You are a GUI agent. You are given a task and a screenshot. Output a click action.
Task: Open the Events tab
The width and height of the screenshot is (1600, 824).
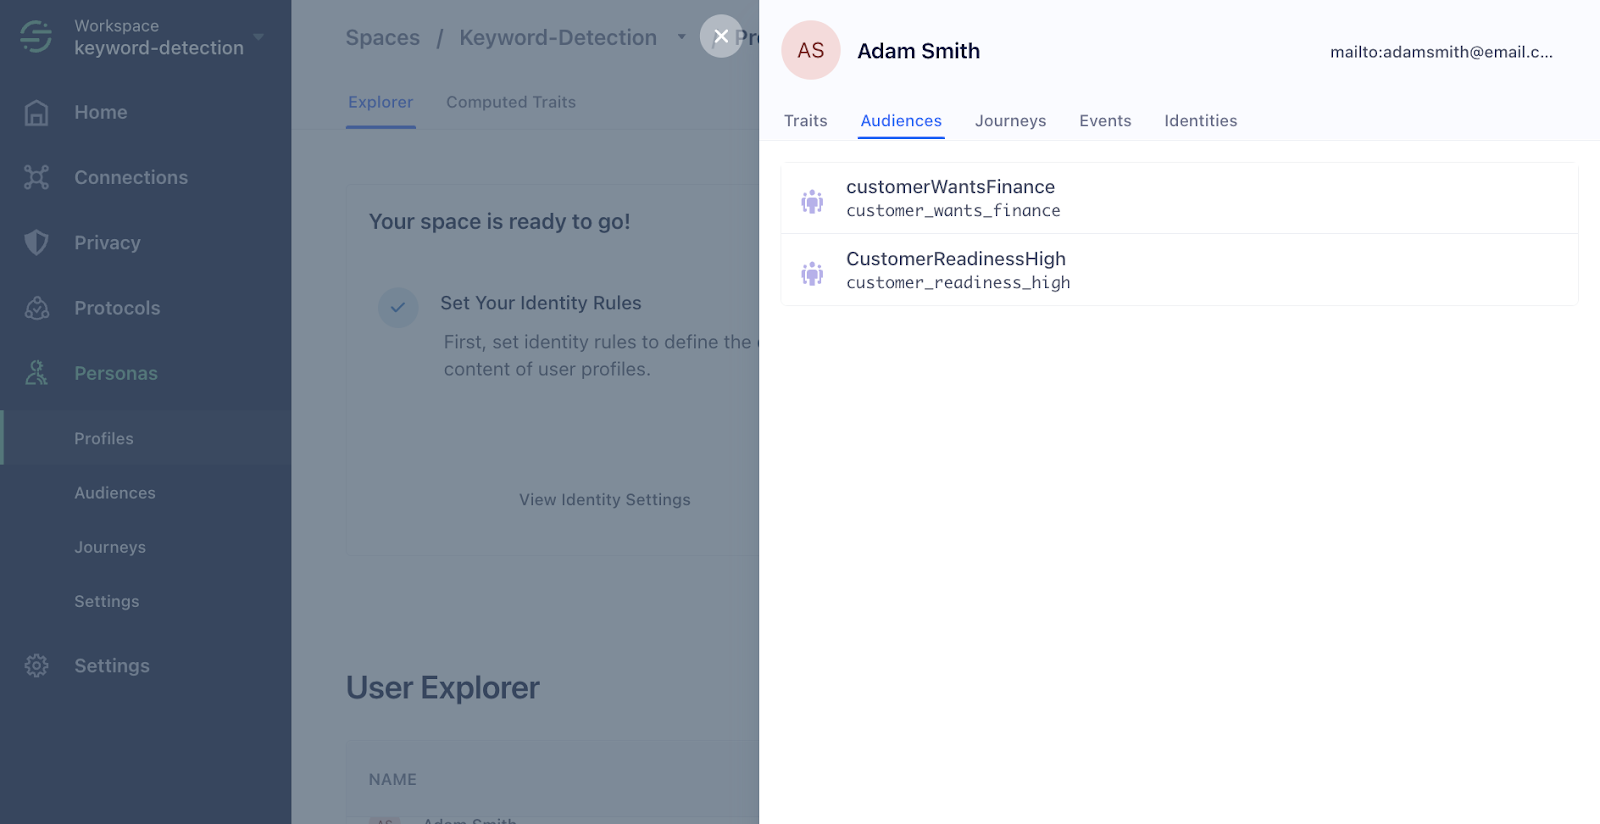(1105, 121)
